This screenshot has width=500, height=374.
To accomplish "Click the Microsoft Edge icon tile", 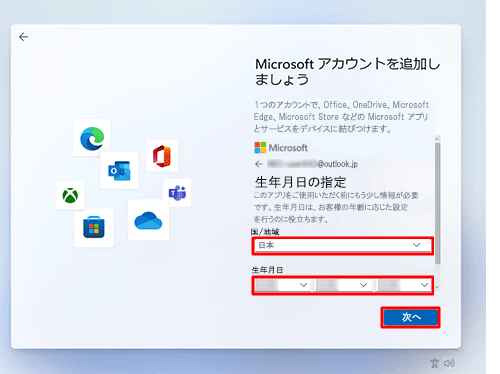I will (92, 138).
